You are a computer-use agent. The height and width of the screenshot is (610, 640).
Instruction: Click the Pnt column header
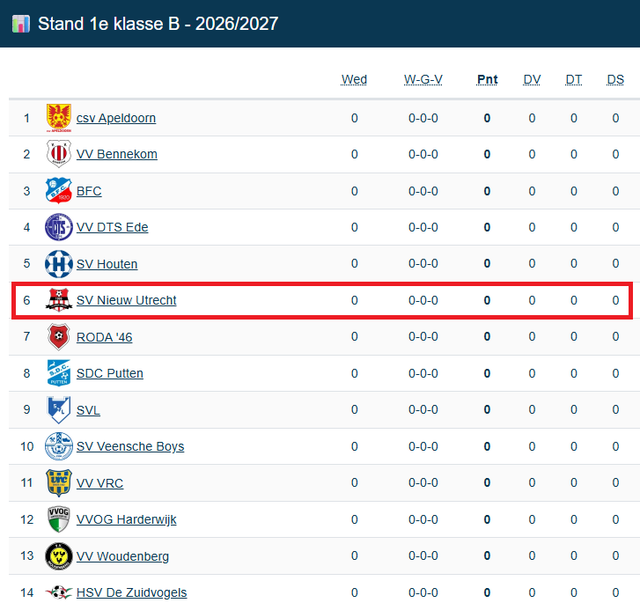487,79
